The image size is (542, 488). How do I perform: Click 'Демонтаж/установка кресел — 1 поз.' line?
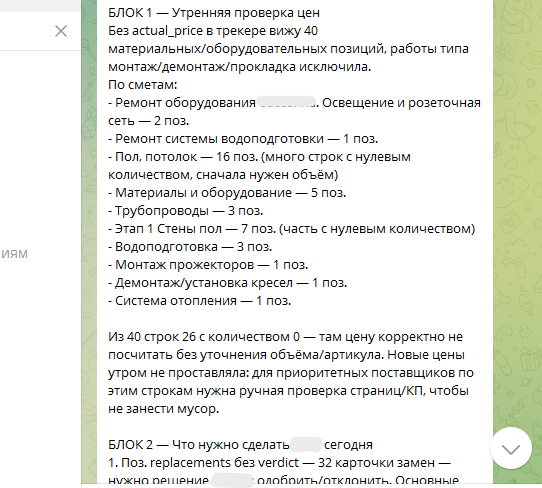pyautogui.click(x=227, y=283)
